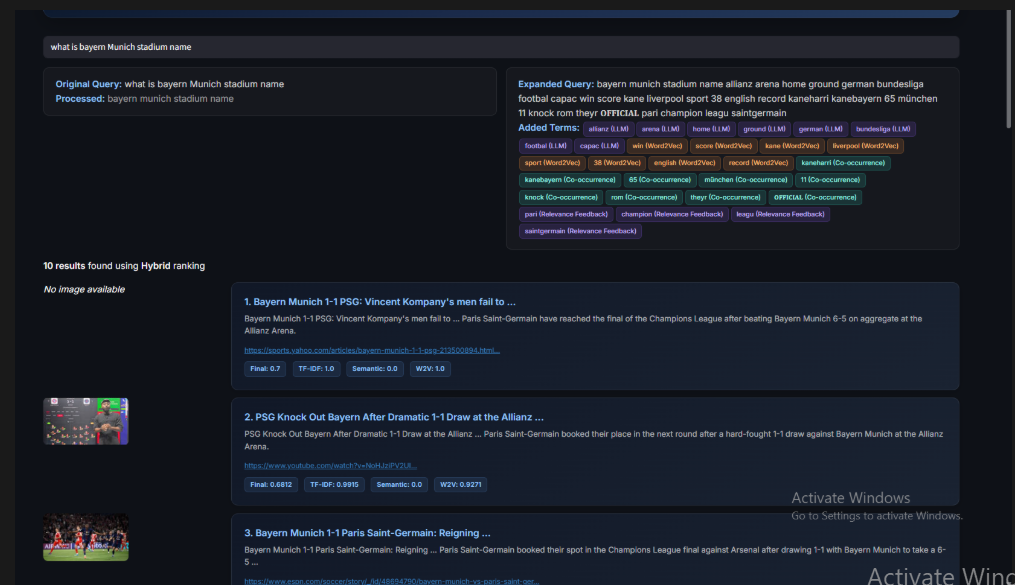Click the 'Processed:' label
1015x585 pixels.
[x=80, y=98]
